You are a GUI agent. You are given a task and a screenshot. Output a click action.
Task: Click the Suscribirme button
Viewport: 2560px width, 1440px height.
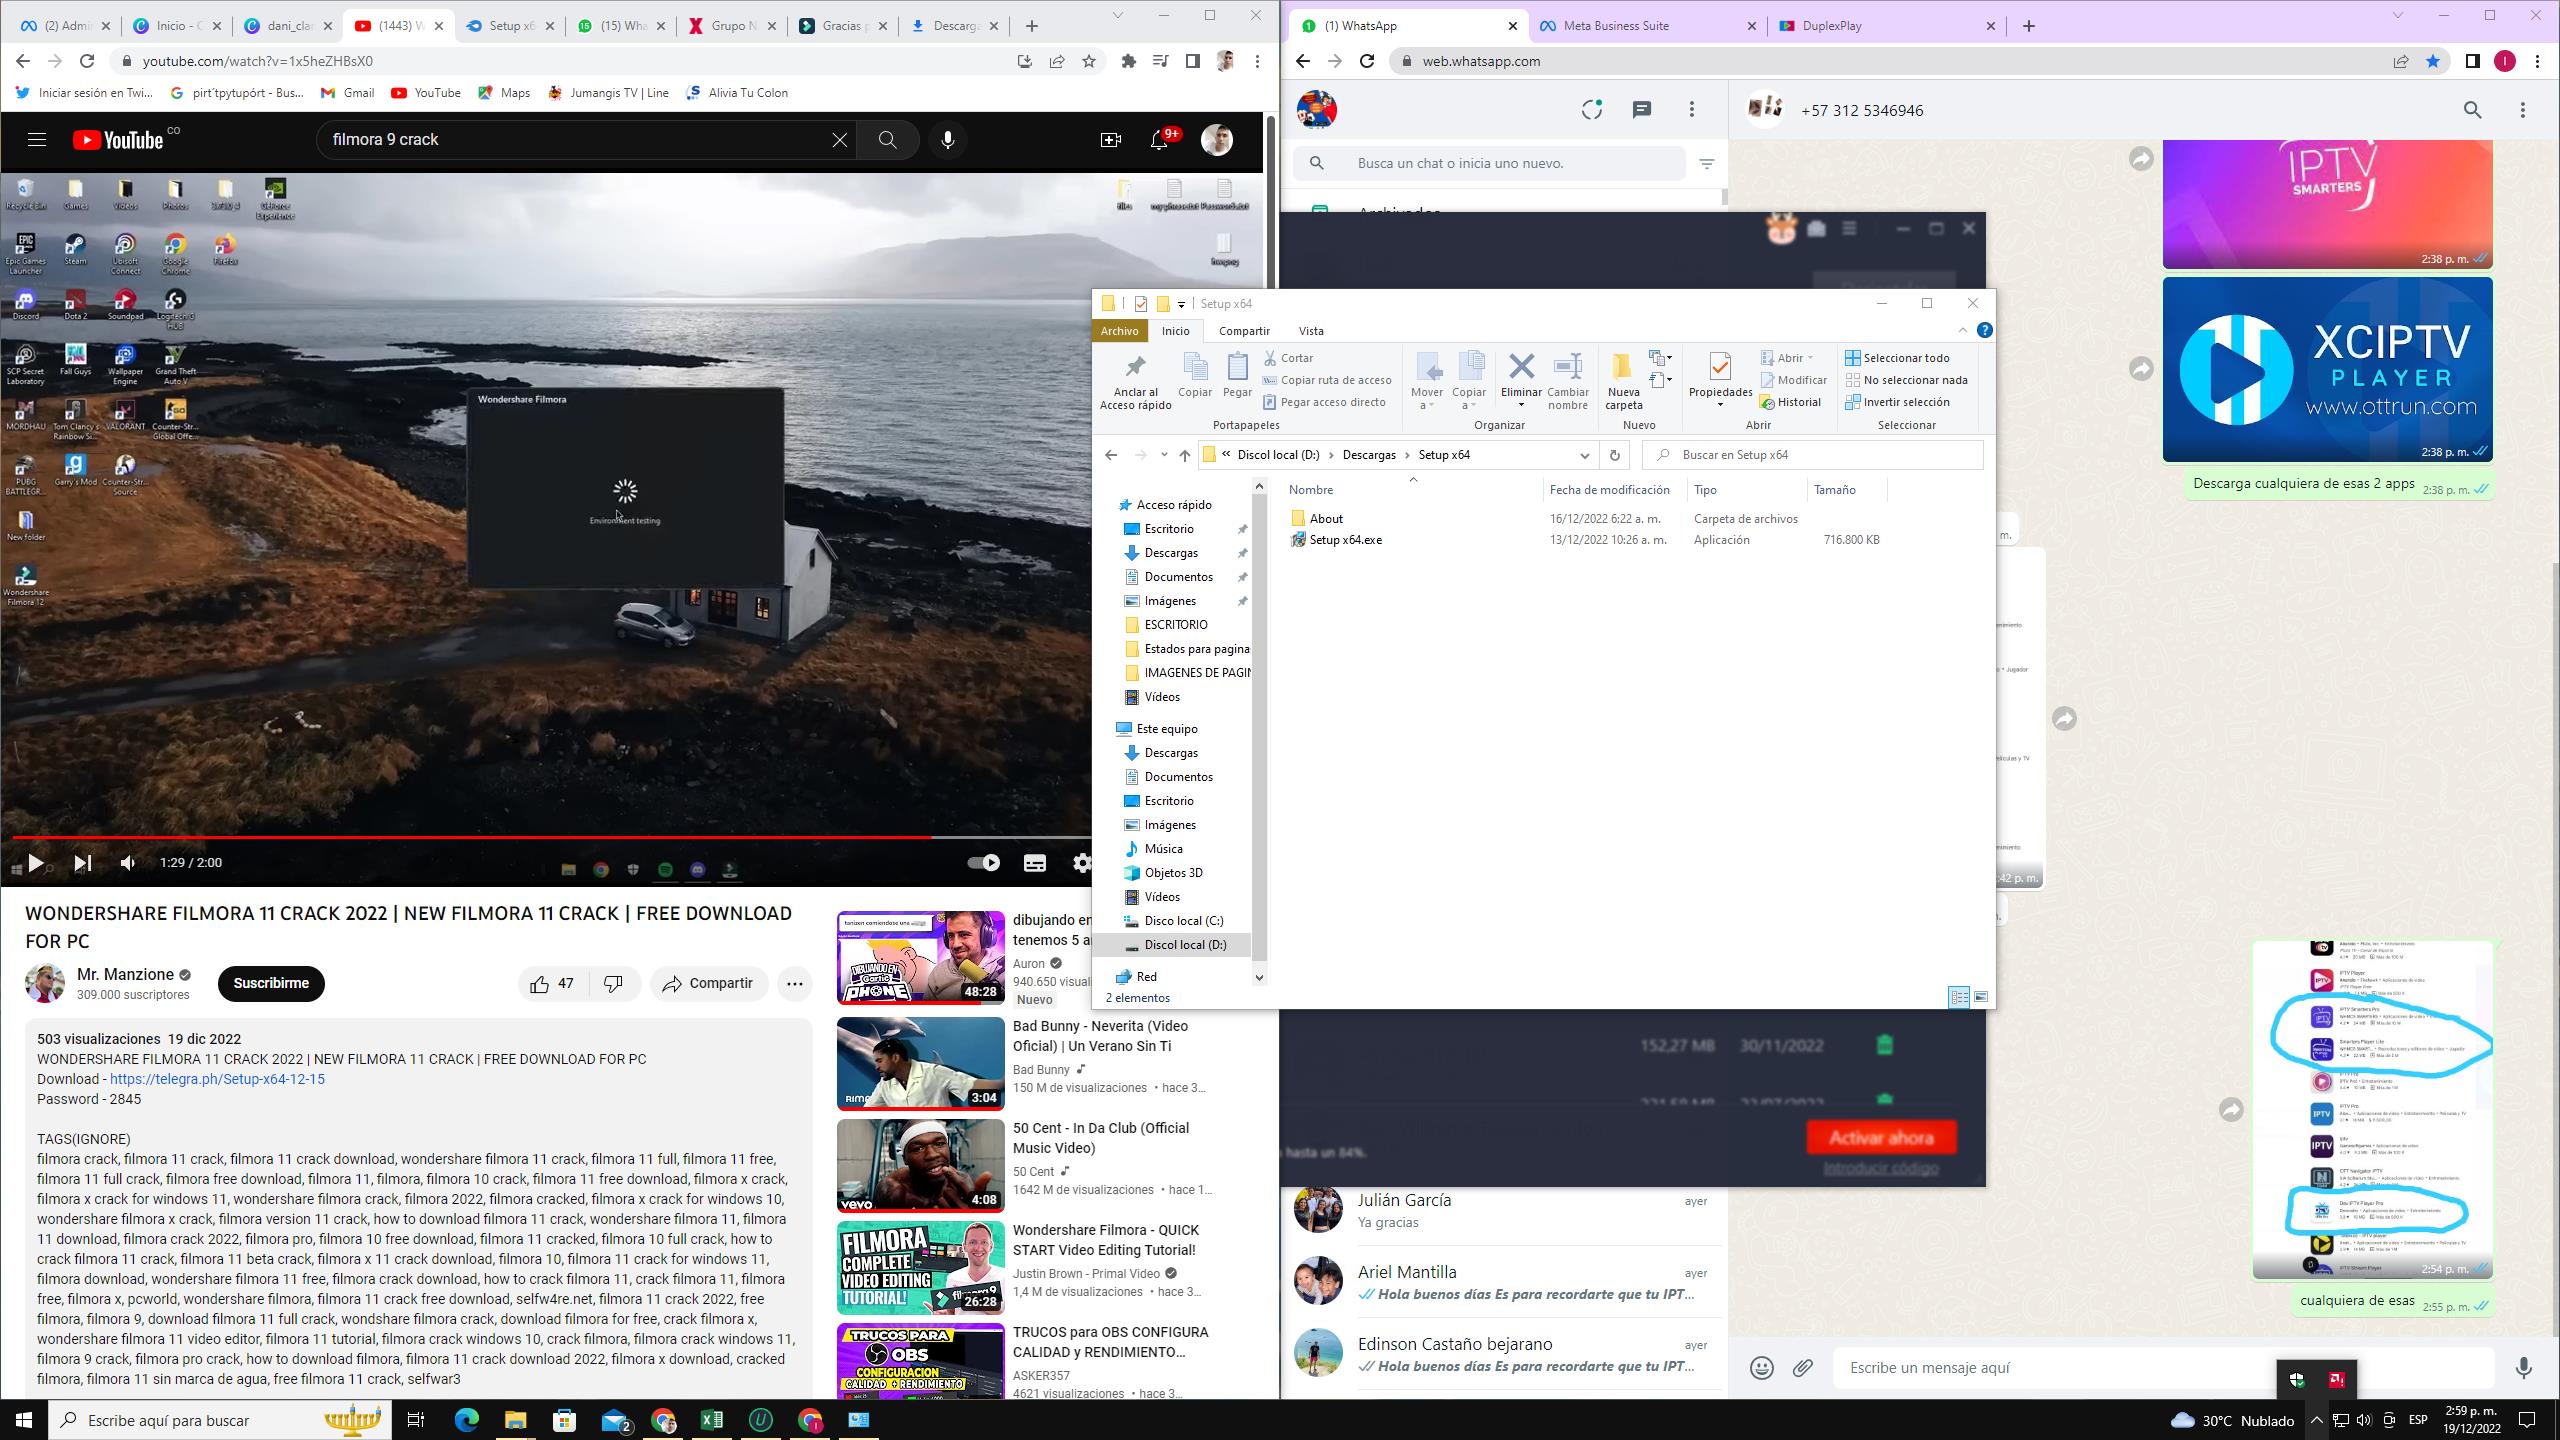tap(271, 984)
